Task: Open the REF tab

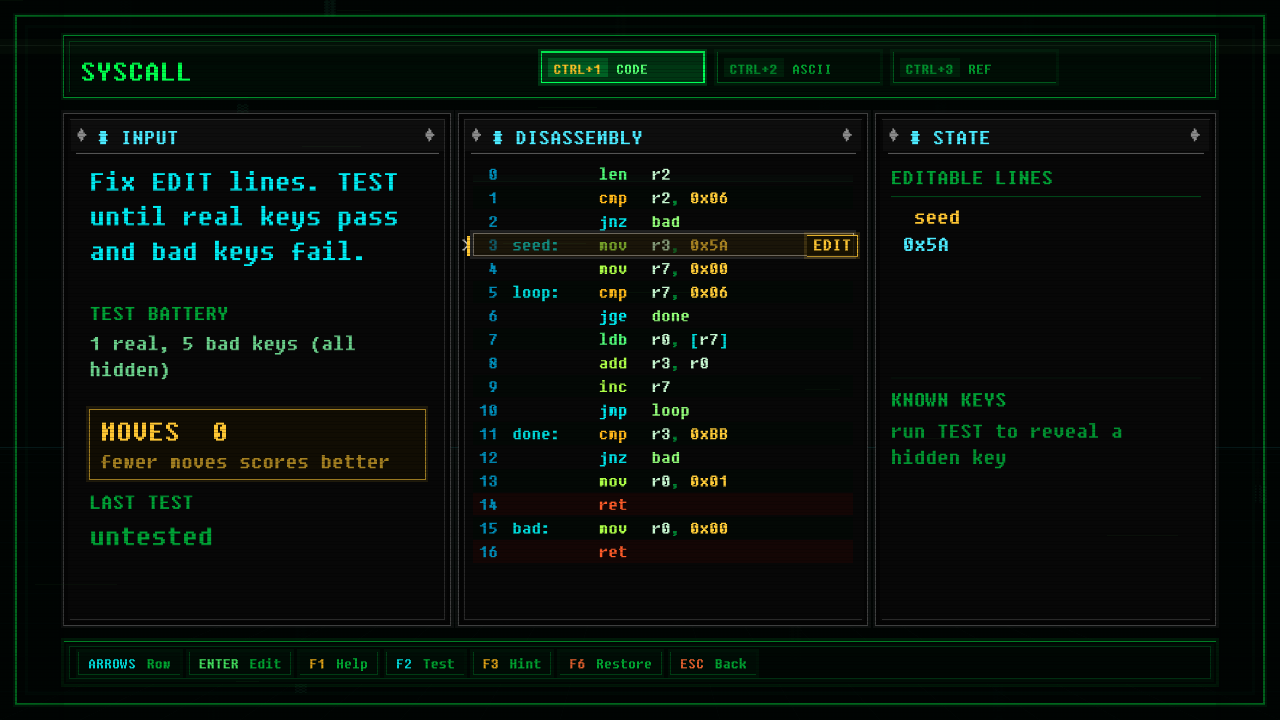Action: pyautogui.click(x=975, y=68)
